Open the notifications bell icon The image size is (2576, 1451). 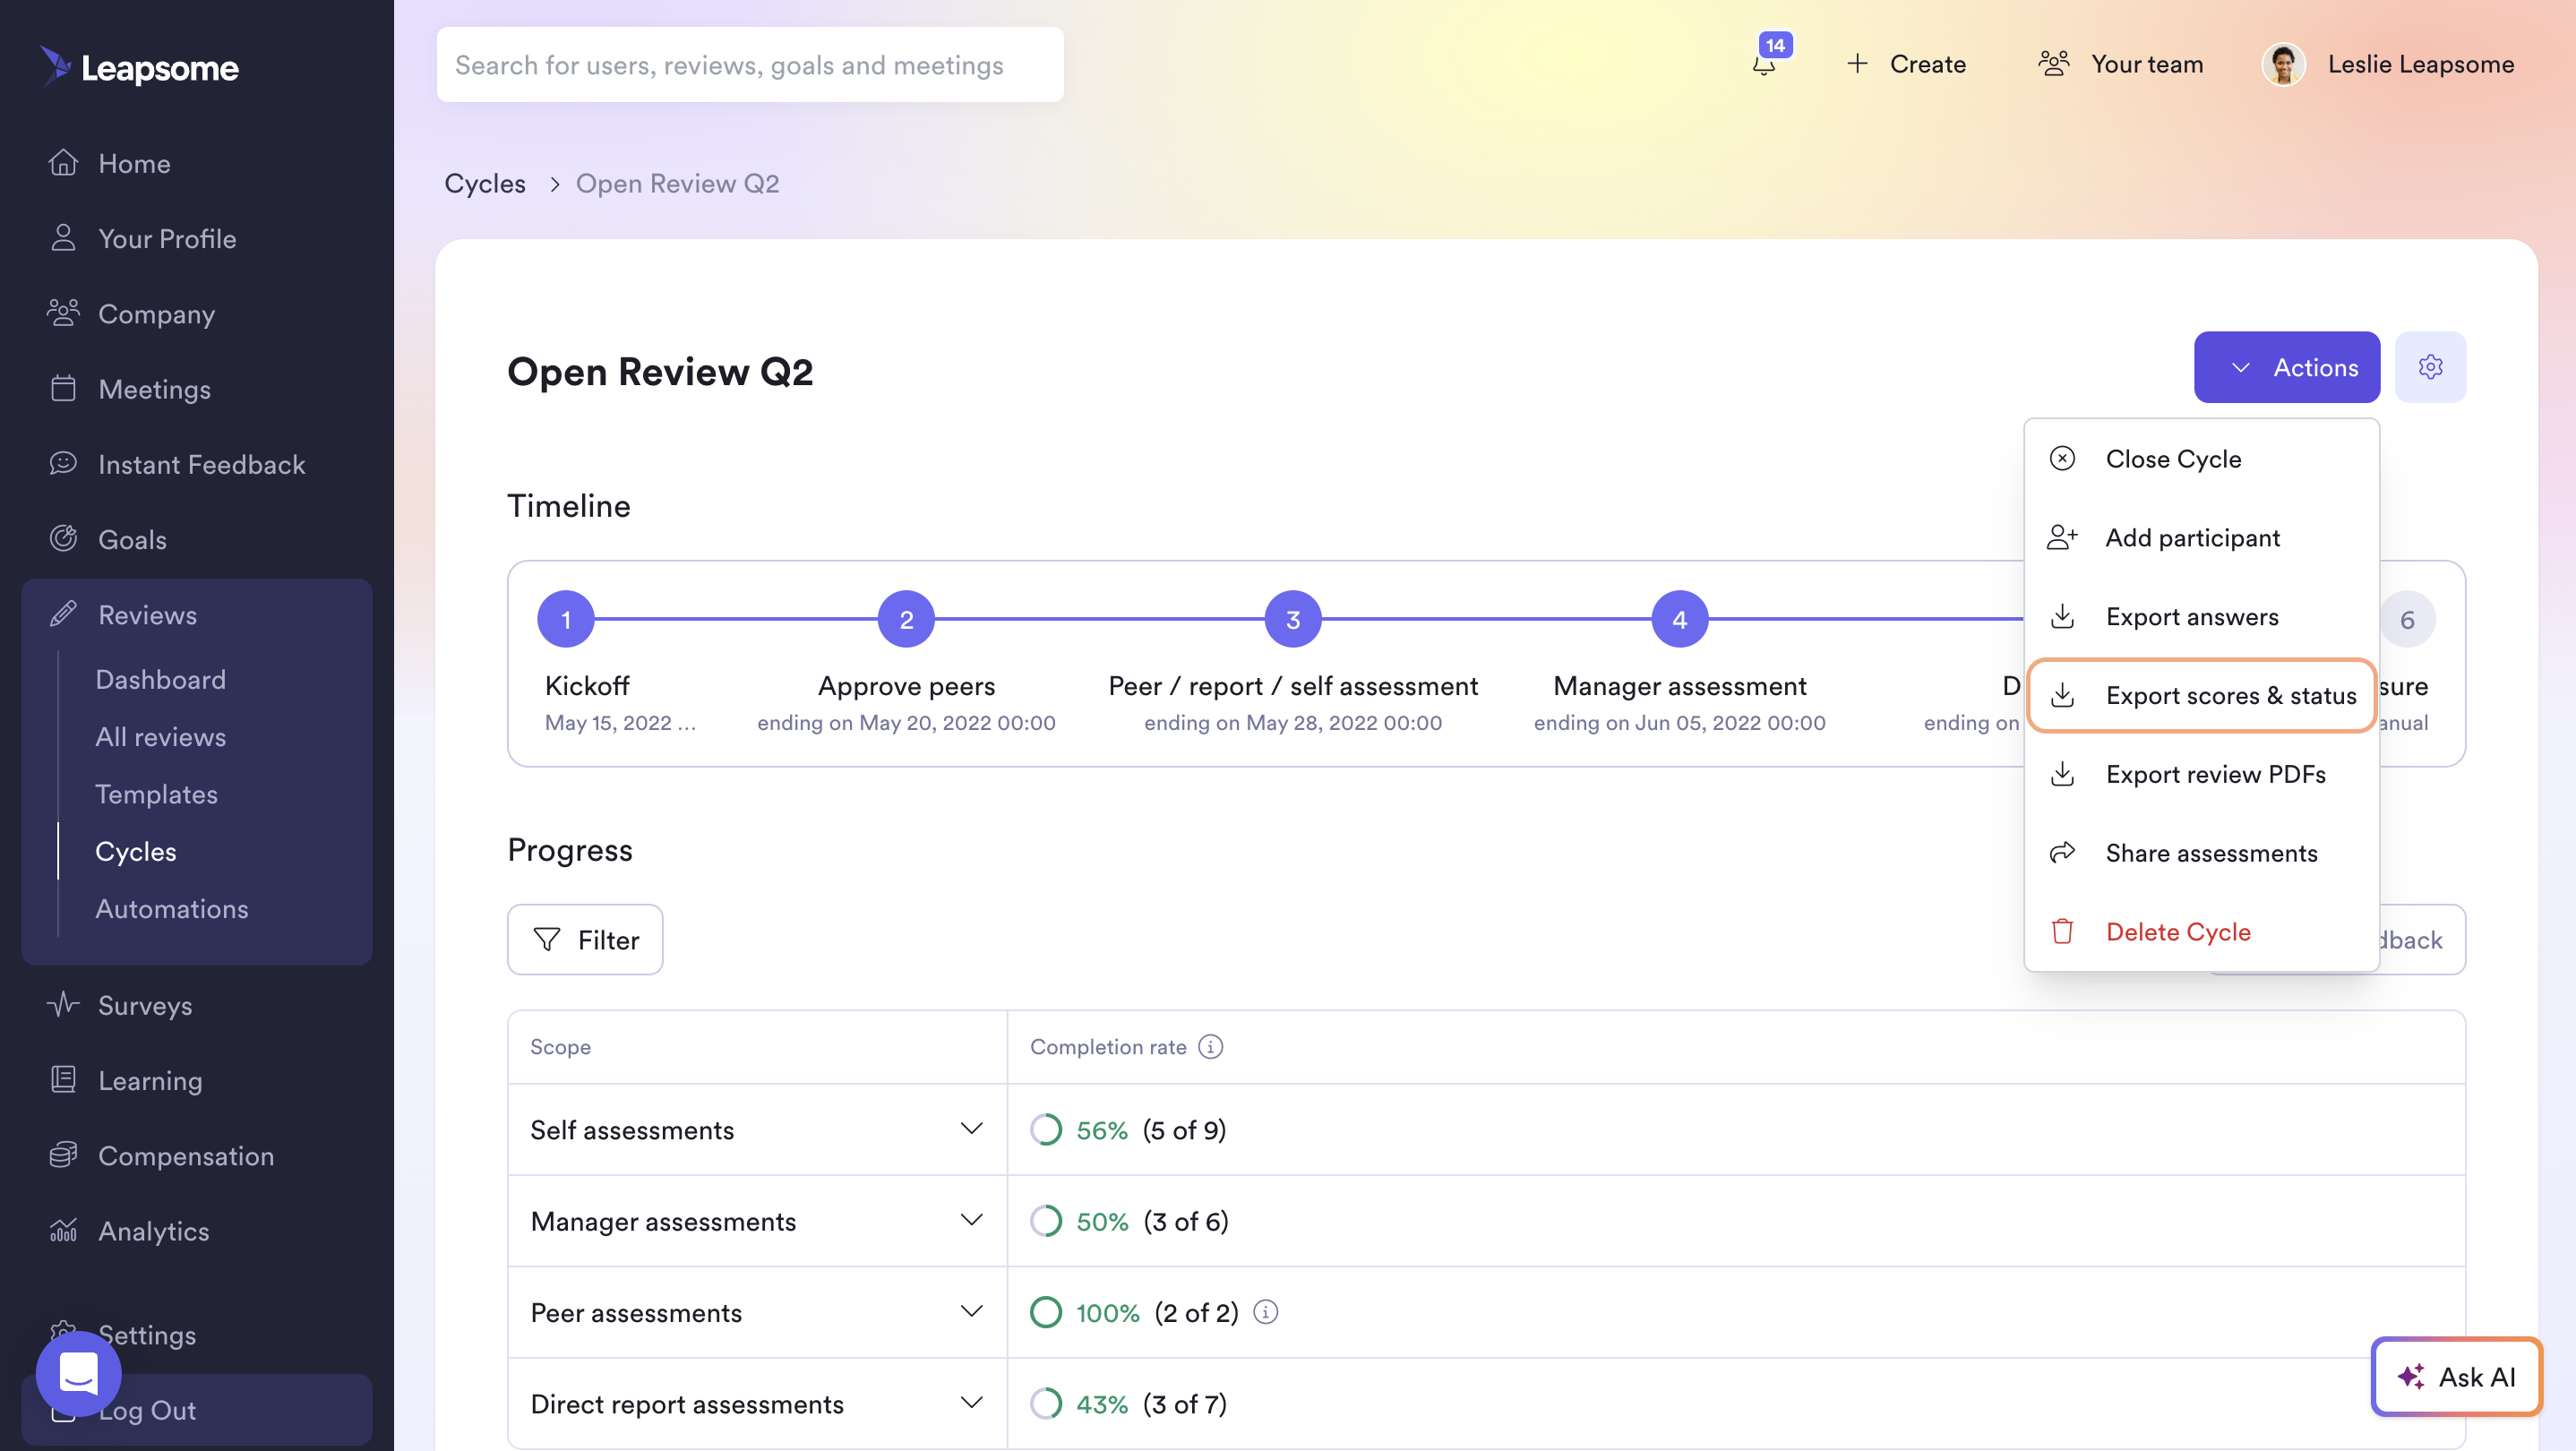tap(1764, 65)
